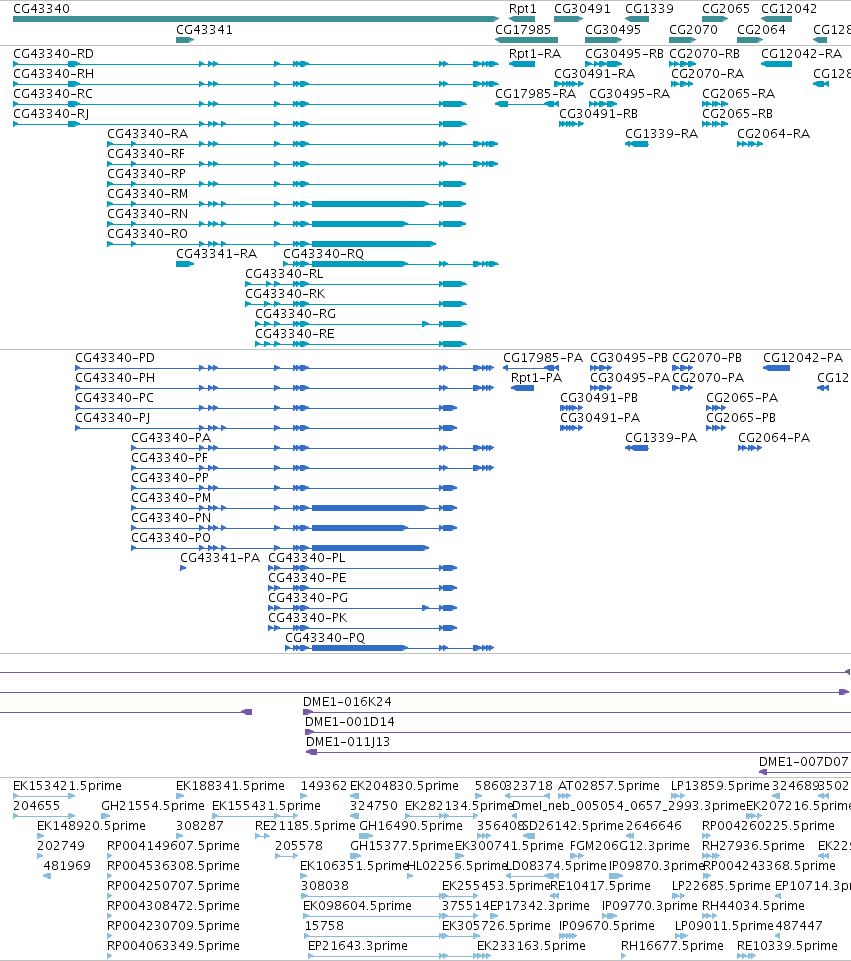Click transcript CG43340-RA label
Image resolution: width=851 pixels, height=961 pixels.
(x=148, y=134)
